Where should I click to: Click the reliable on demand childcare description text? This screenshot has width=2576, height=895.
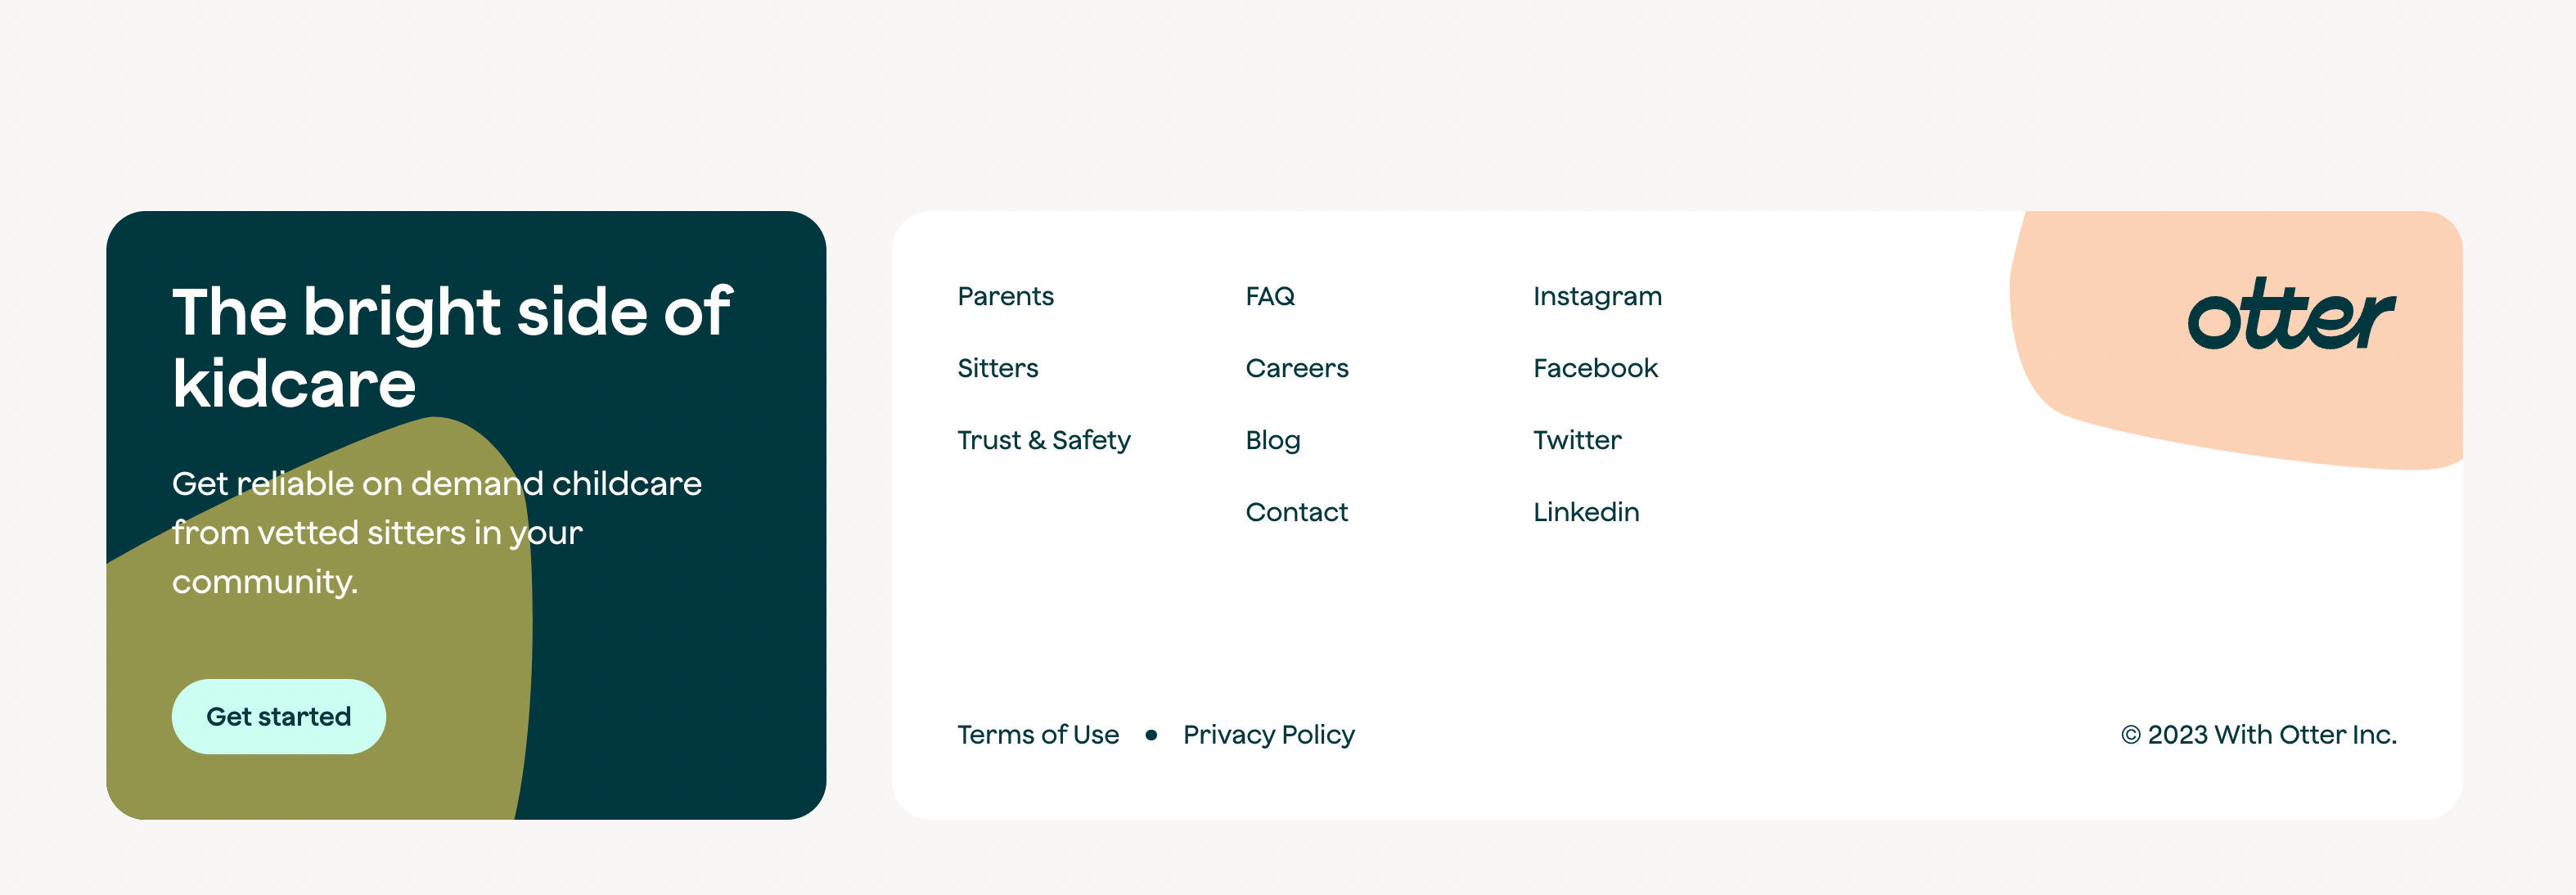tap(436, 532)
